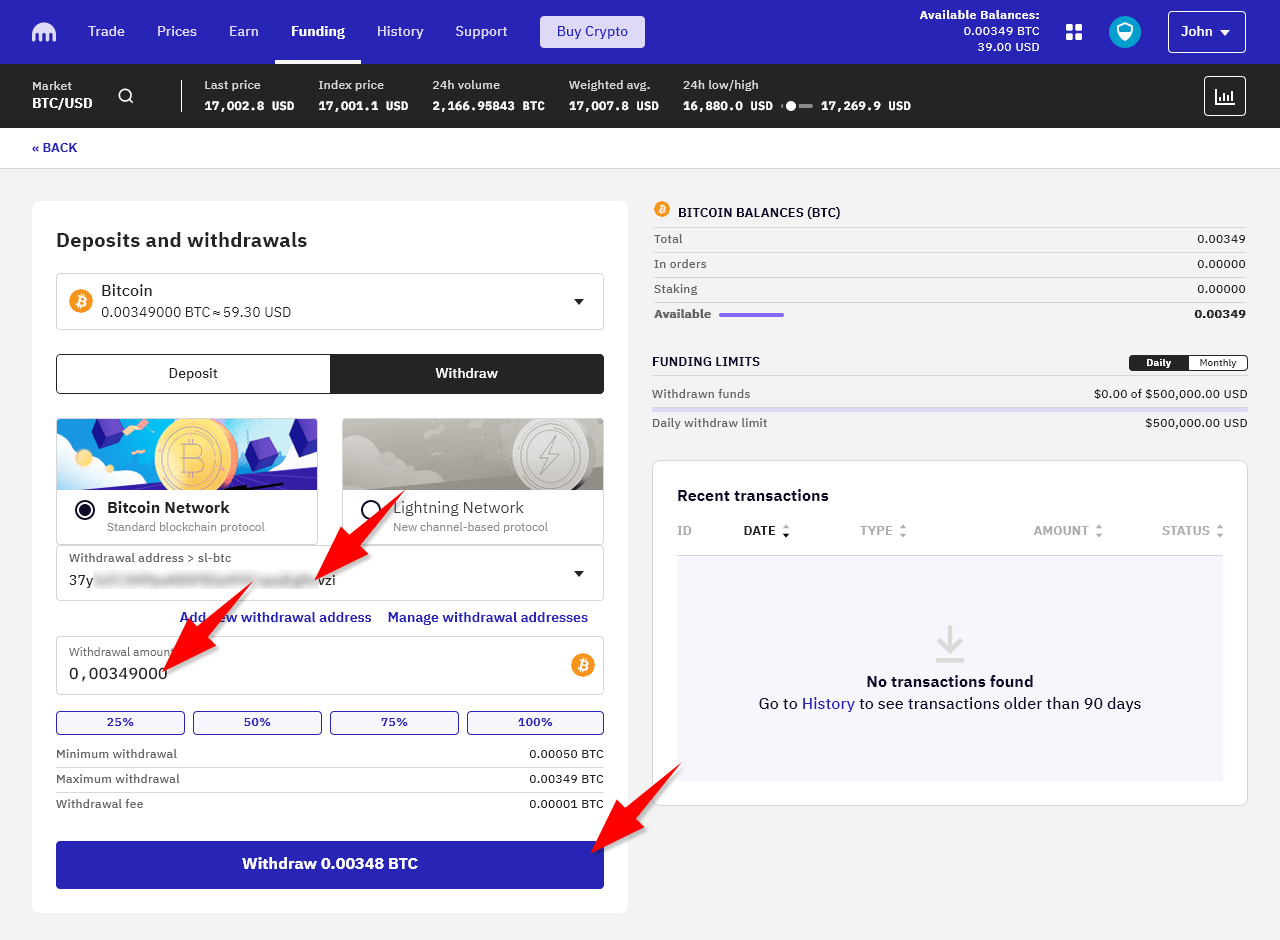Click the 24h low/high range slider
1280x940 pixels.
tap(797, 106)
